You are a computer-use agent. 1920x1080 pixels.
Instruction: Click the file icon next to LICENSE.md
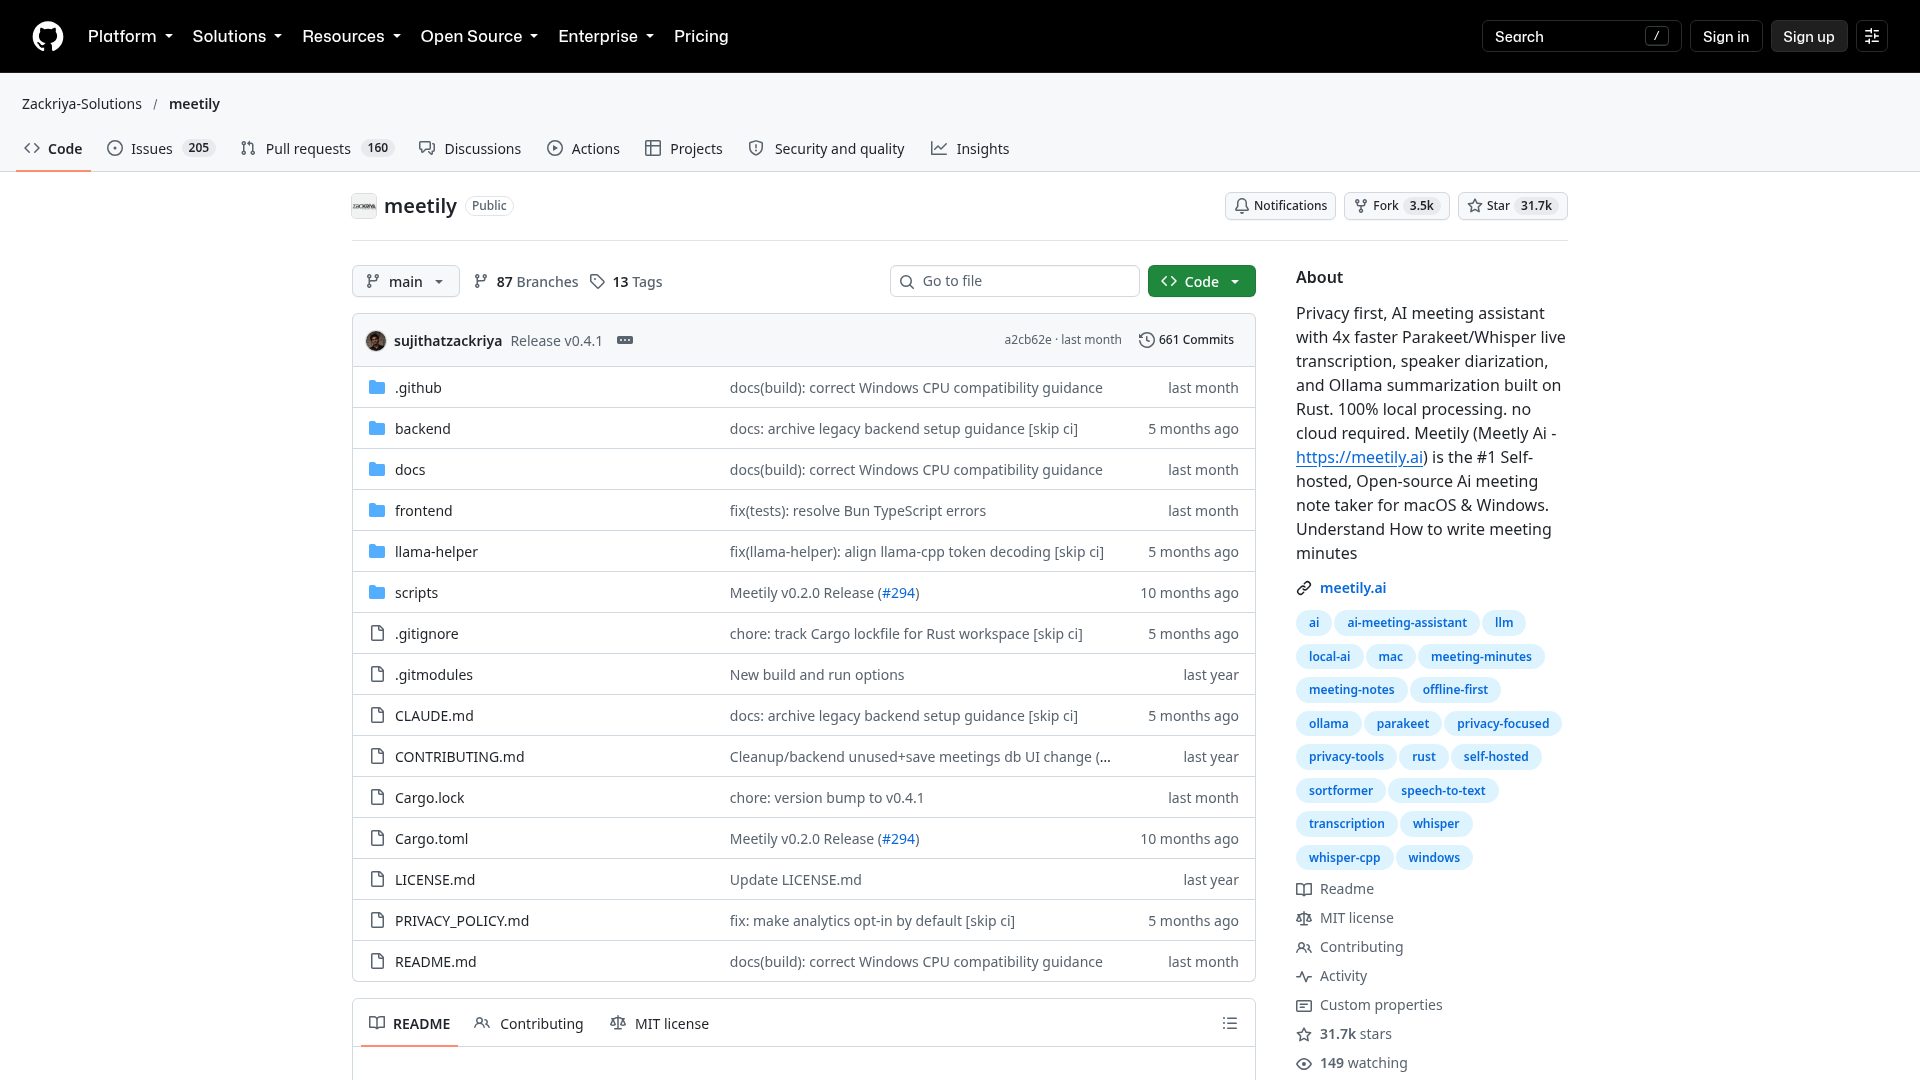click(x=377, y=879)
